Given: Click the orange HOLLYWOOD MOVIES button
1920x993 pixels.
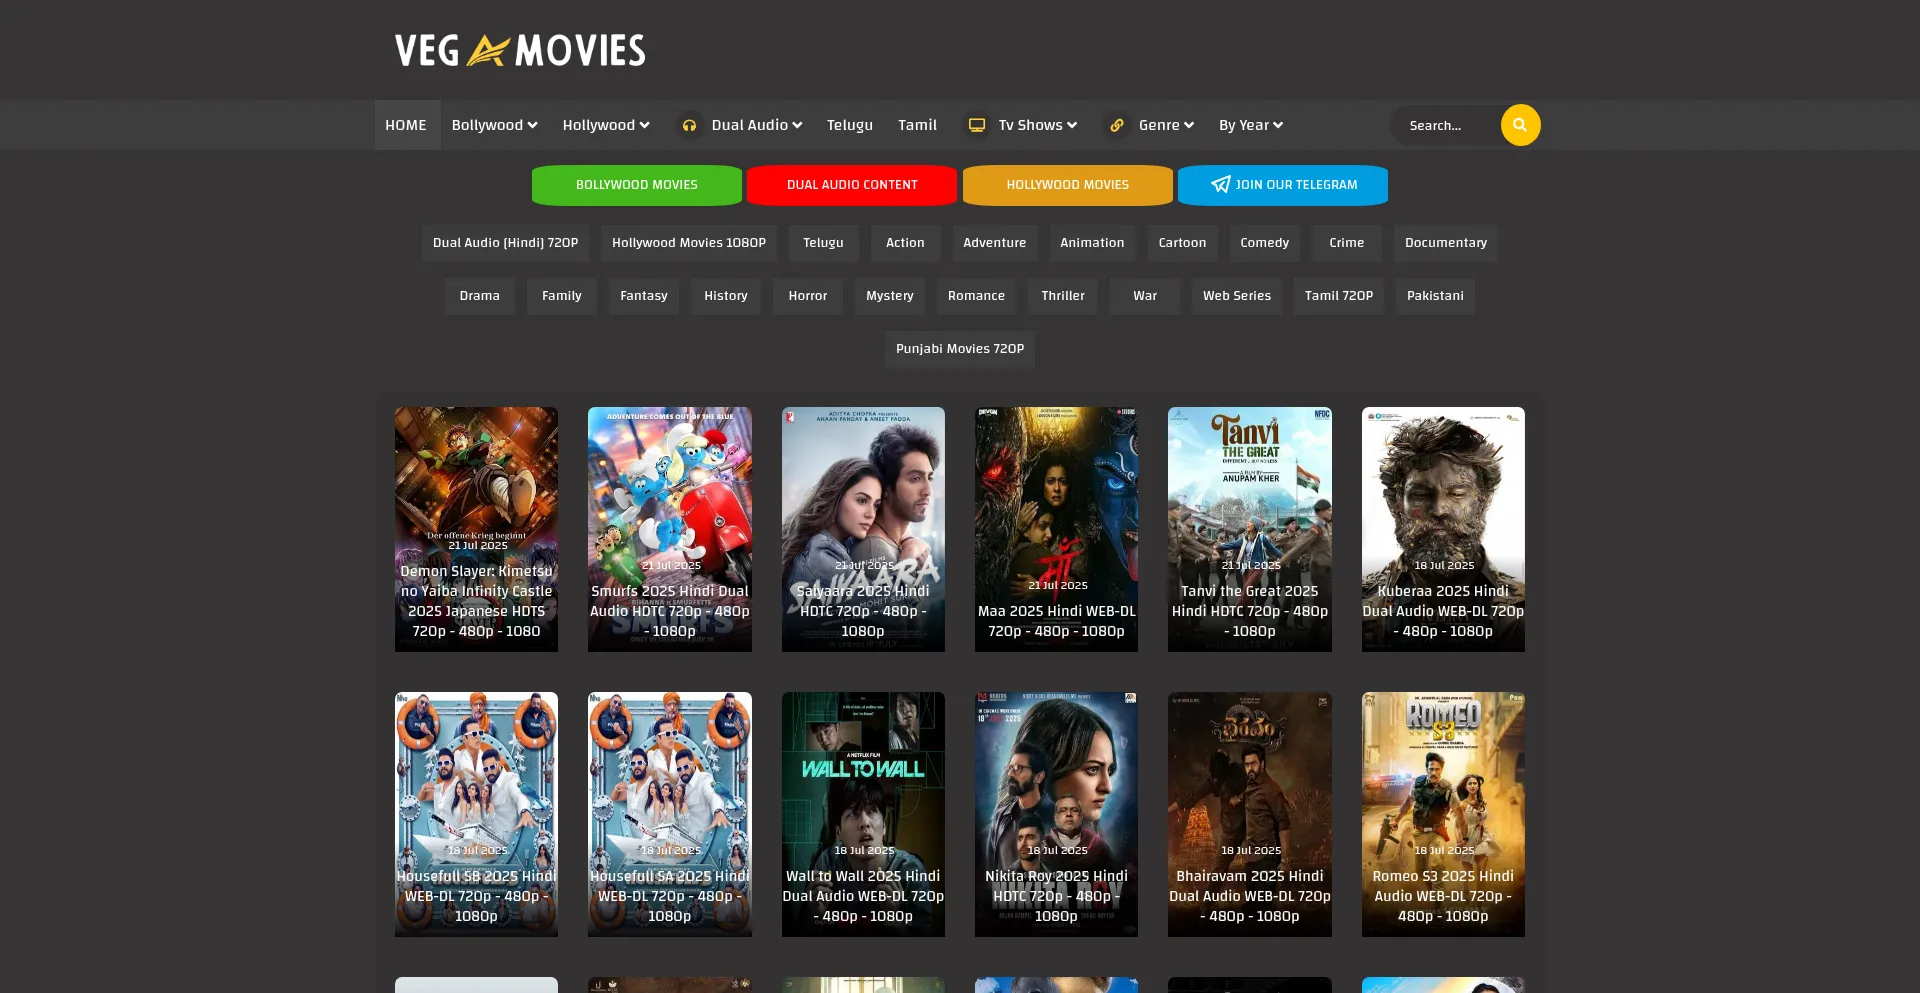Looking at the screenshot, I should (1068, 185).
